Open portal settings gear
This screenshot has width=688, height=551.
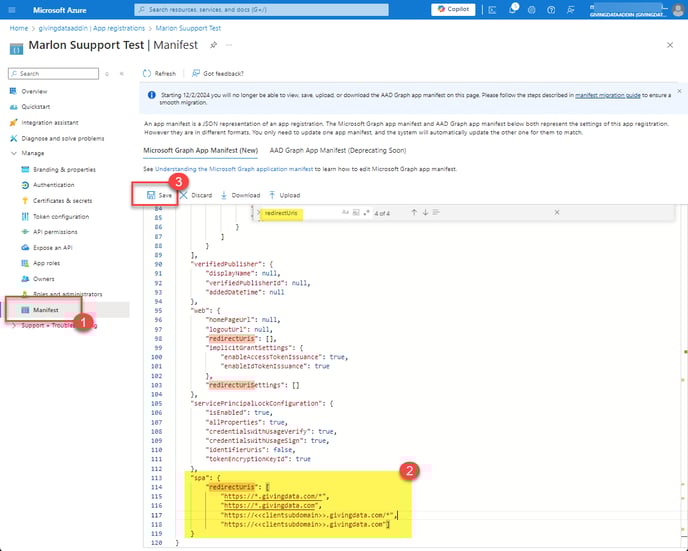[531, 10]
